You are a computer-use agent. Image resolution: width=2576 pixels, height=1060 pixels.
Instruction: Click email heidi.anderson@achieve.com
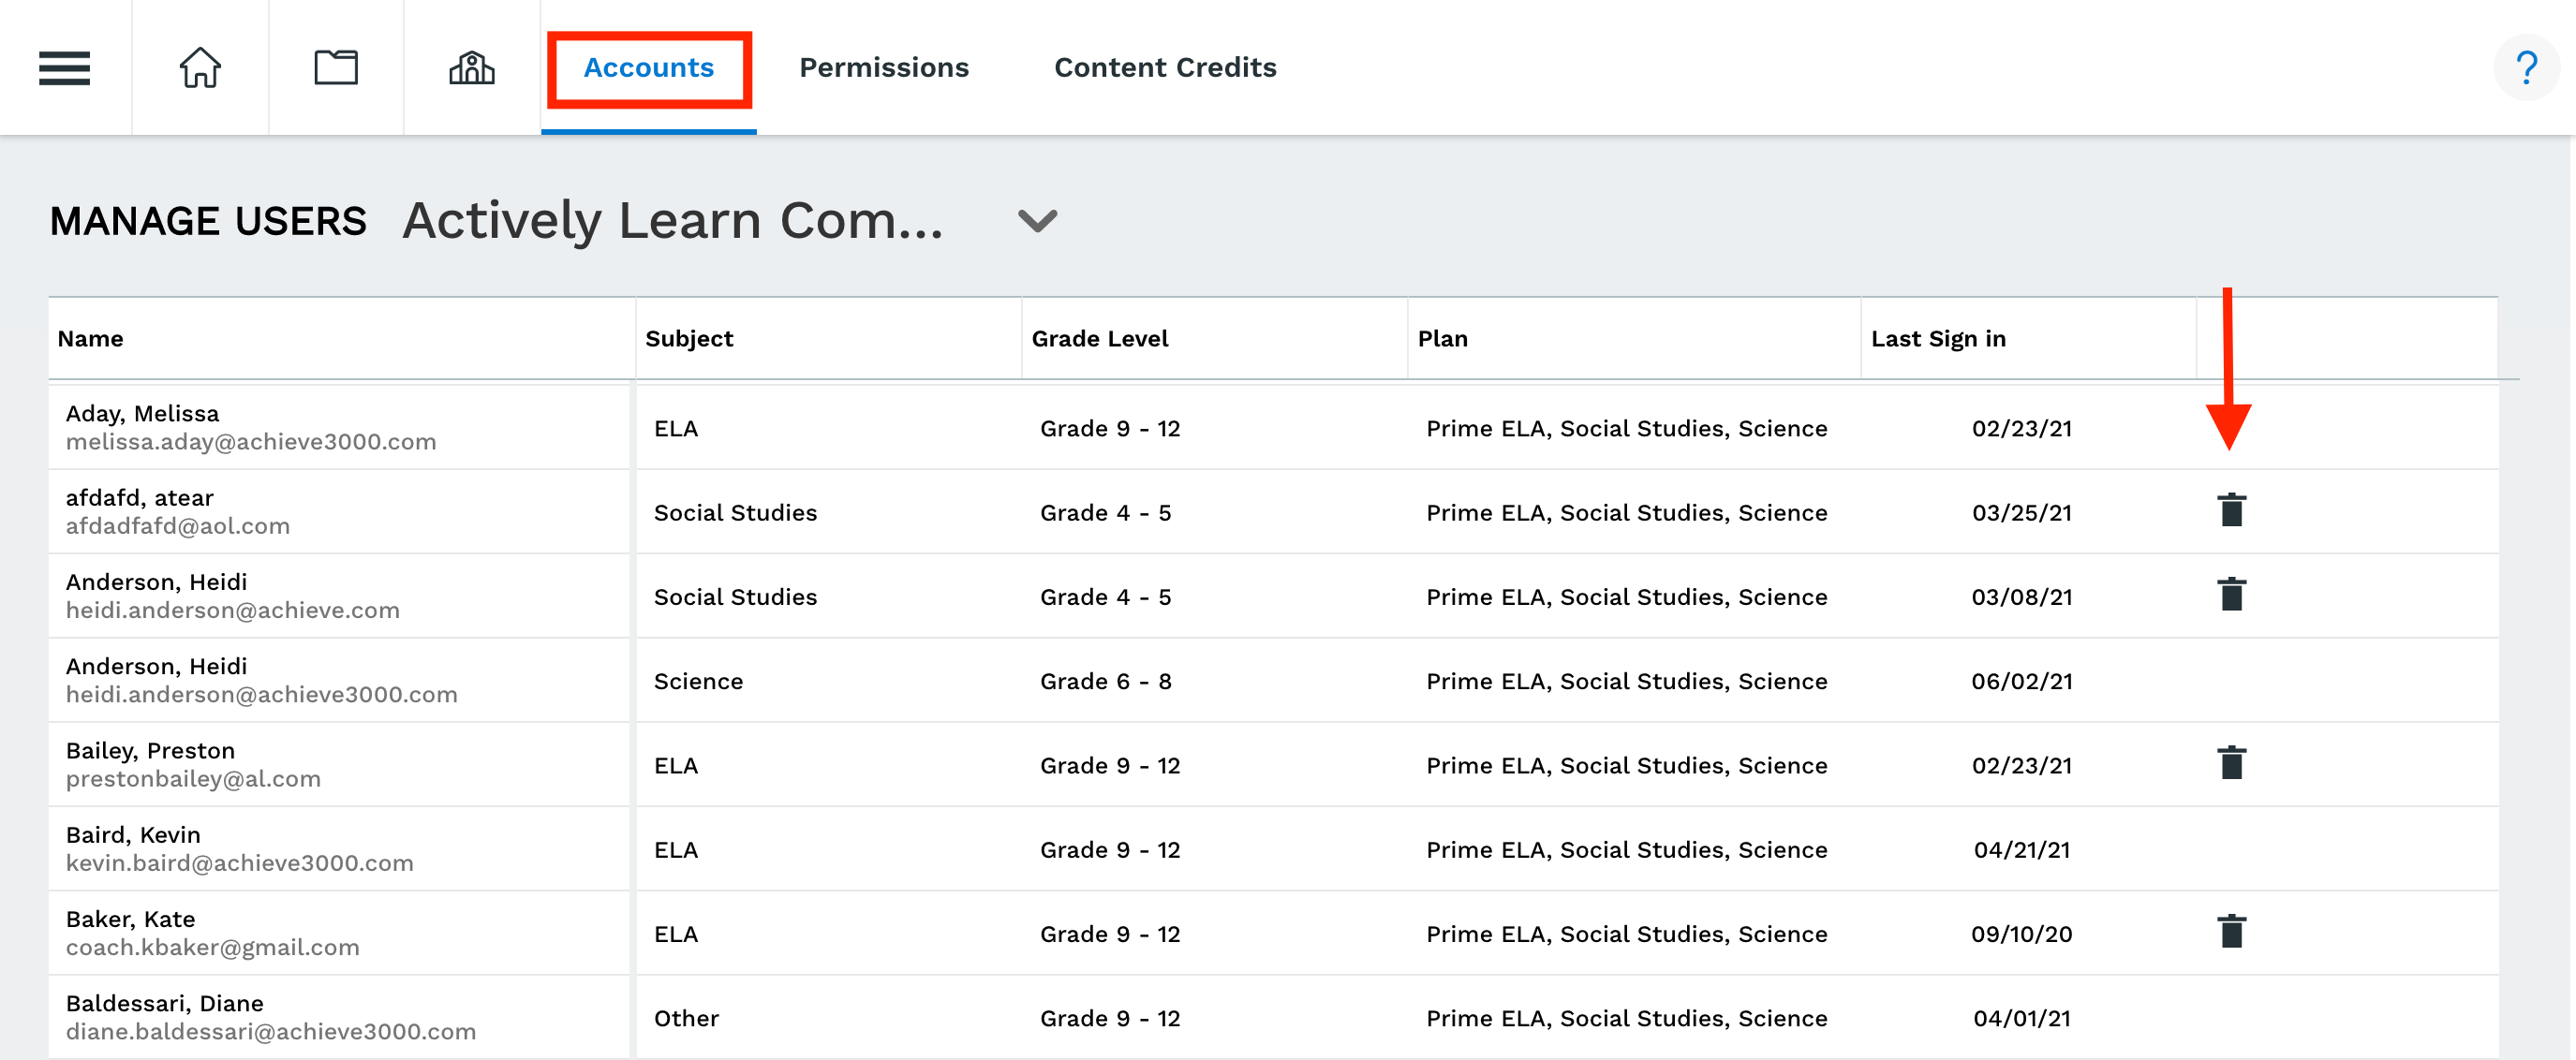click(233, 610)
